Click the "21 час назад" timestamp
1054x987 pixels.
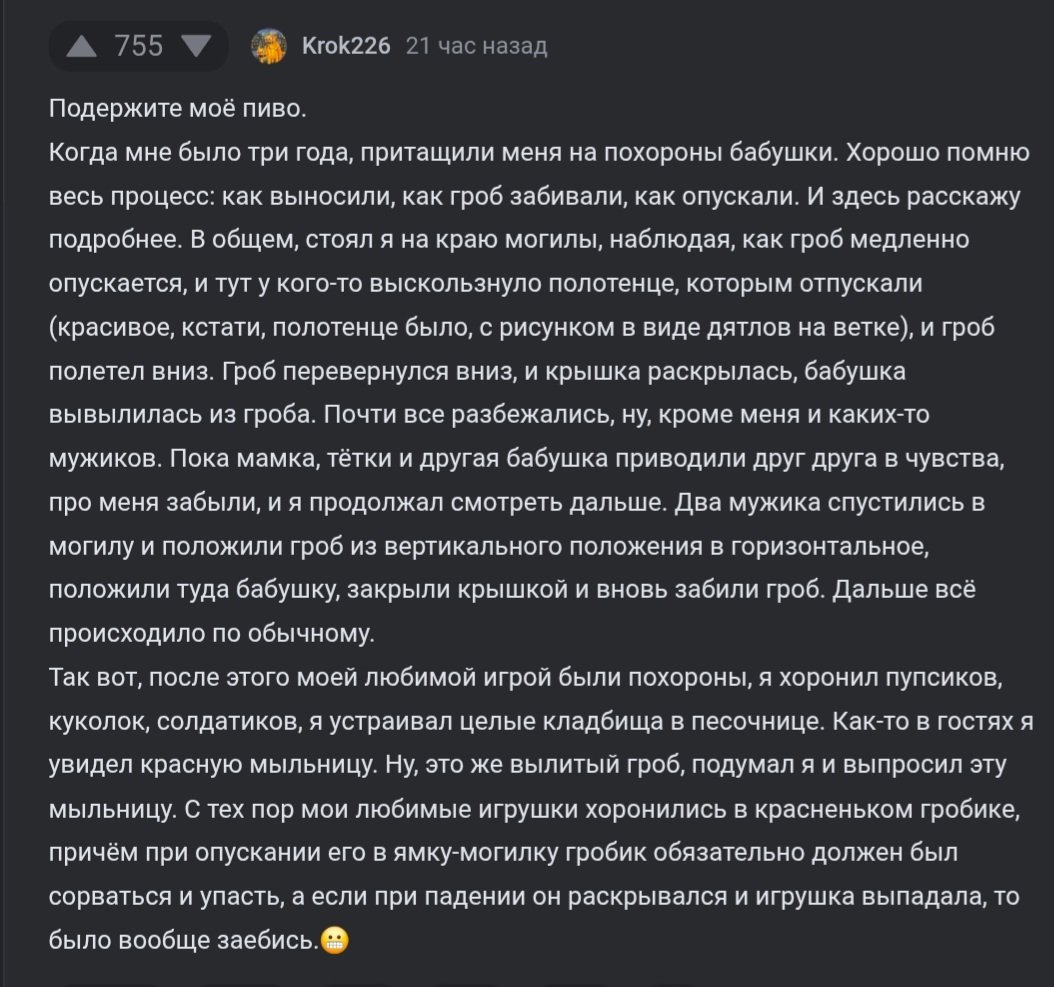coord(478,46)
